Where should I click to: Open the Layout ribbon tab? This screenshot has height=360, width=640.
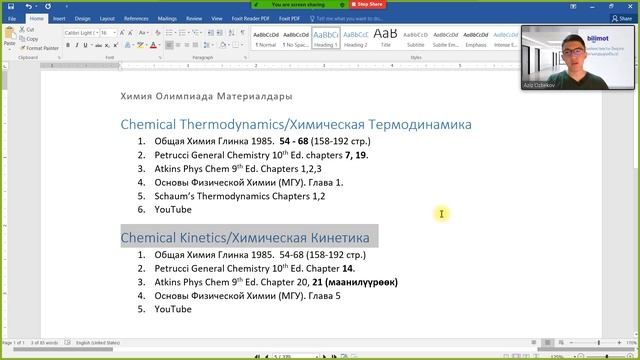click(x=107, y=19)
